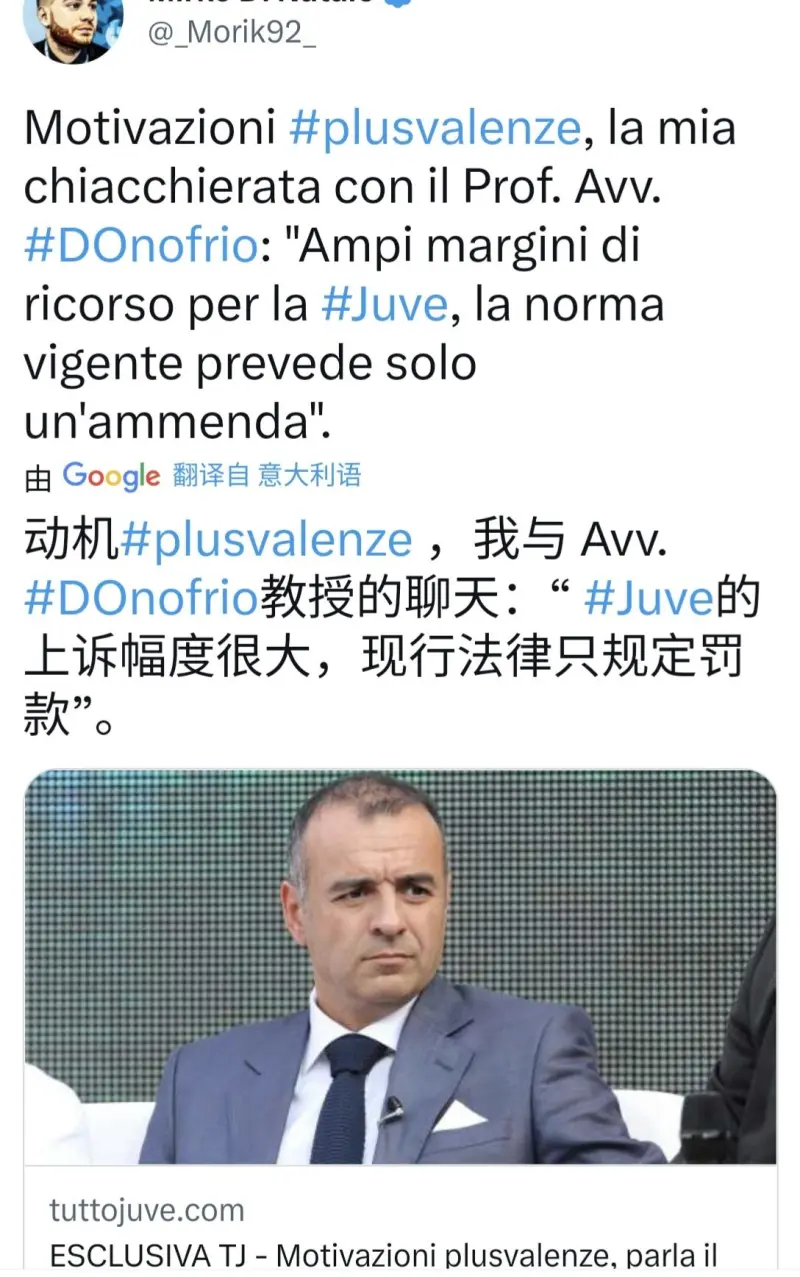The width and height of the screenshot is (800, 1277).
Task: Open the #DOnofrio hashtag in the Italian text
Action: 140,246
